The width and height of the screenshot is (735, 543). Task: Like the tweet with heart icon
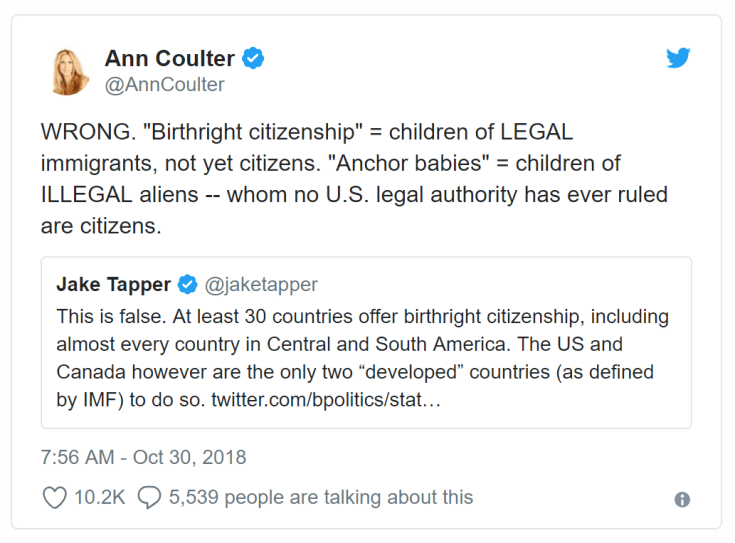pyautogui.click(x=54, y=497)
